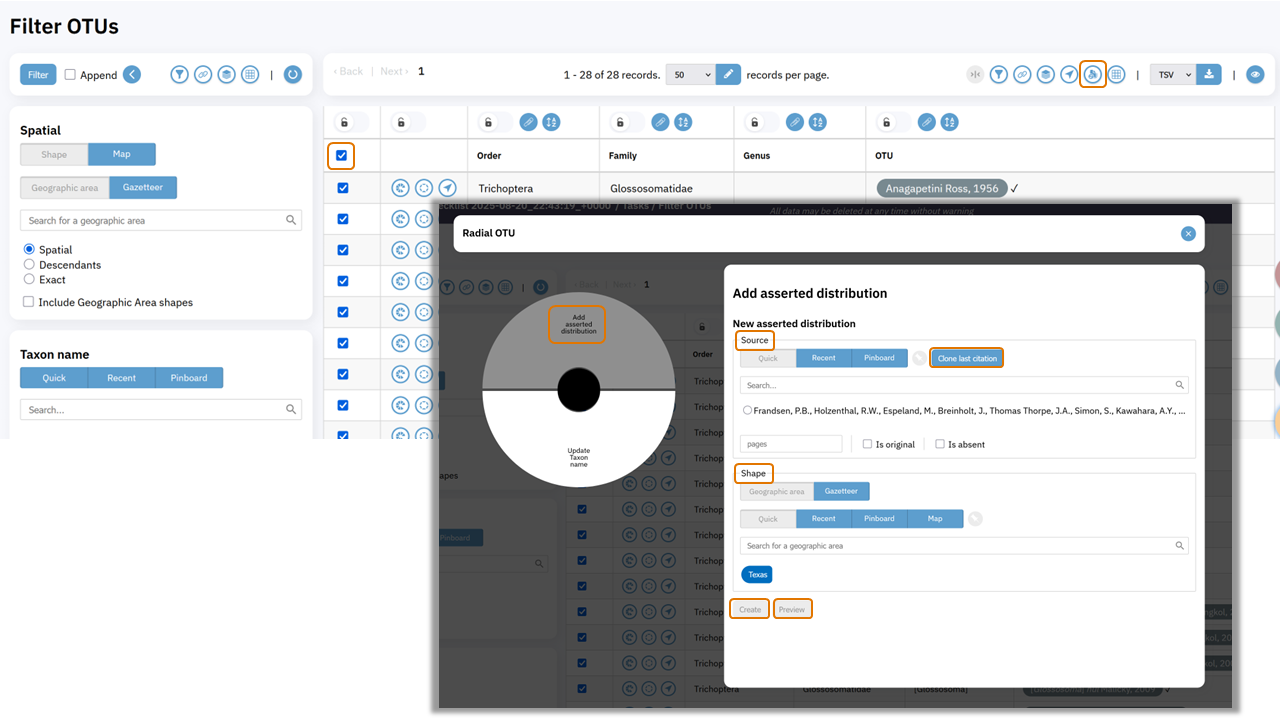
Task: Open the TSV format dropdown
Action: (1172, 74)
